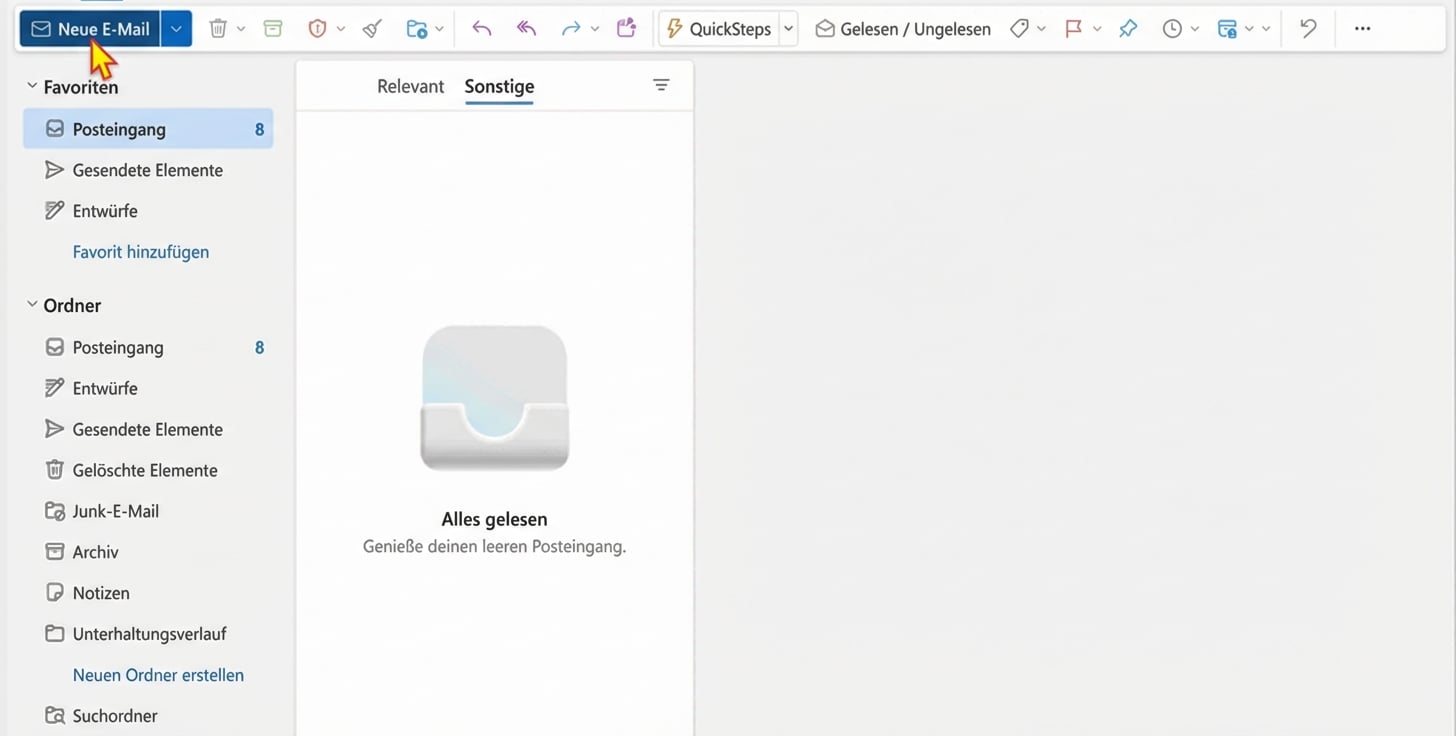Undo last action with the undo icon
The height and width of the screenshot is (736, 1456).
1307,28
